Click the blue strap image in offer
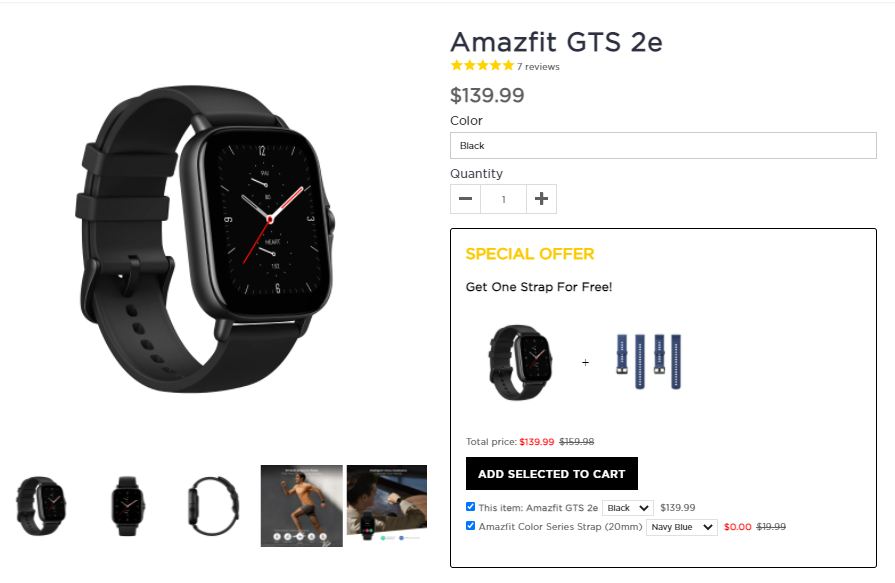895x583 pixels. (648, 362)
